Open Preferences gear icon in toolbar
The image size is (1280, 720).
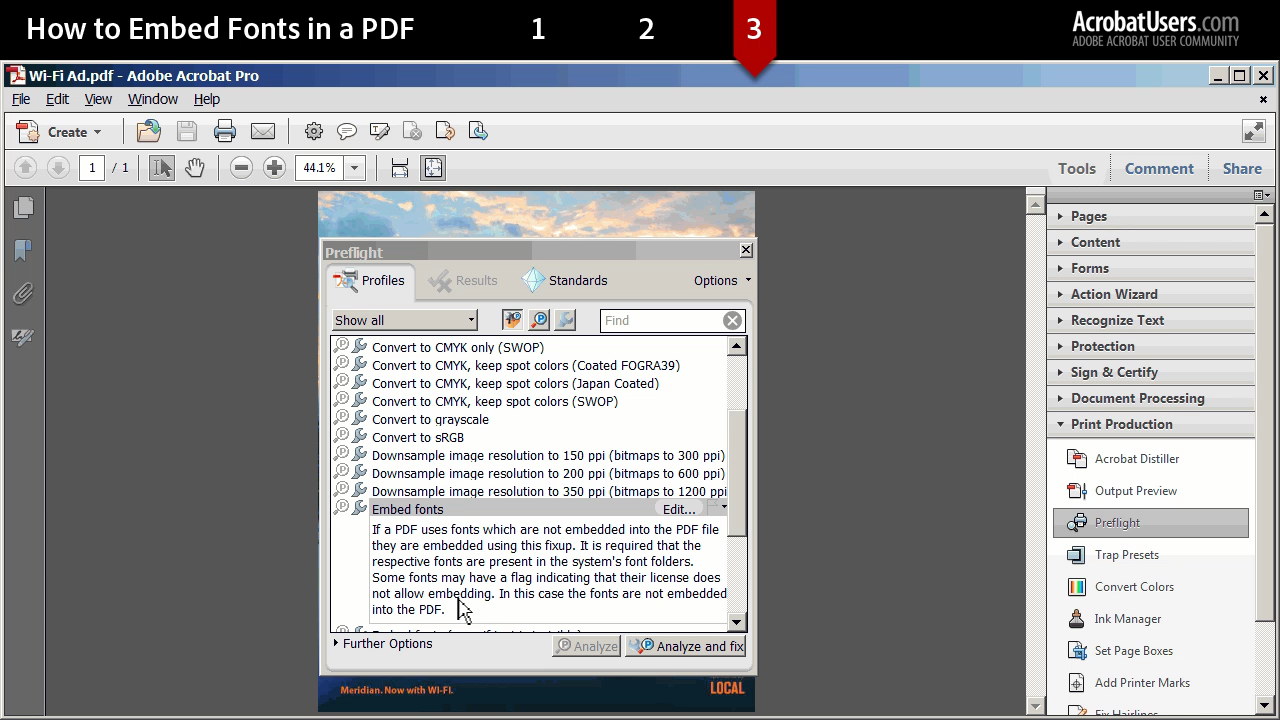pyautogui.click(x=314, y=131)
